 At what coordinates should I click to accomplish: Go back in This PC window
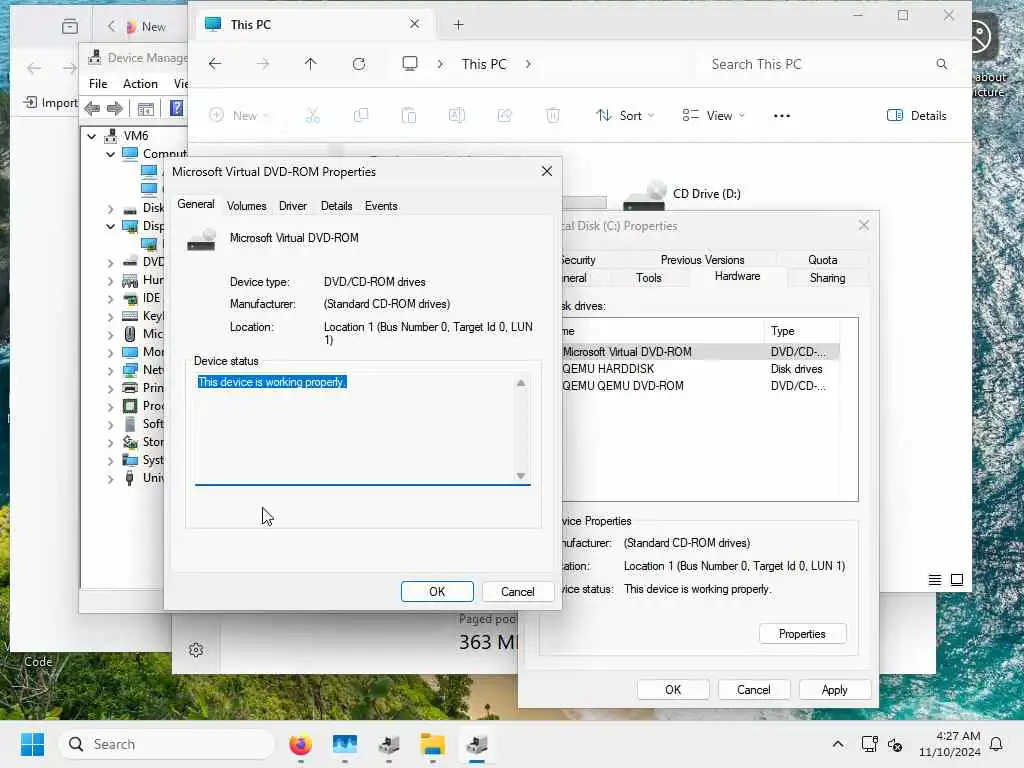pos(215,64)
